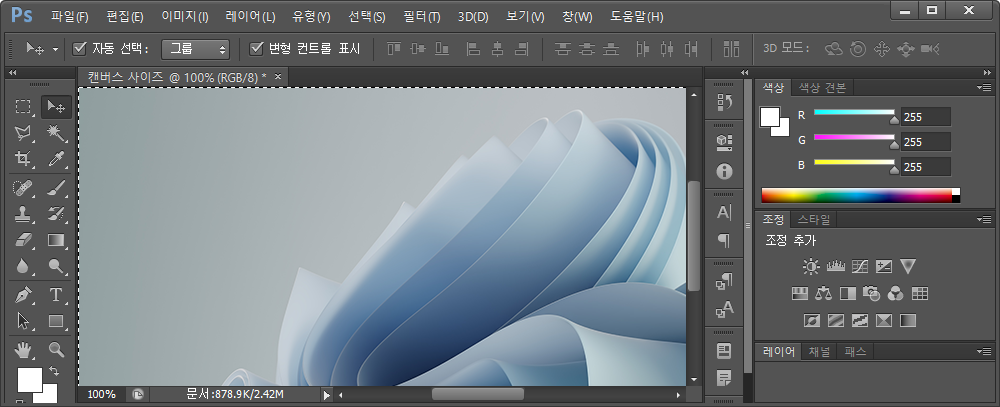Screen dimensions: 1000x407
Task: Select the Polygonal Lasso tool
Action: coord(24,132)
